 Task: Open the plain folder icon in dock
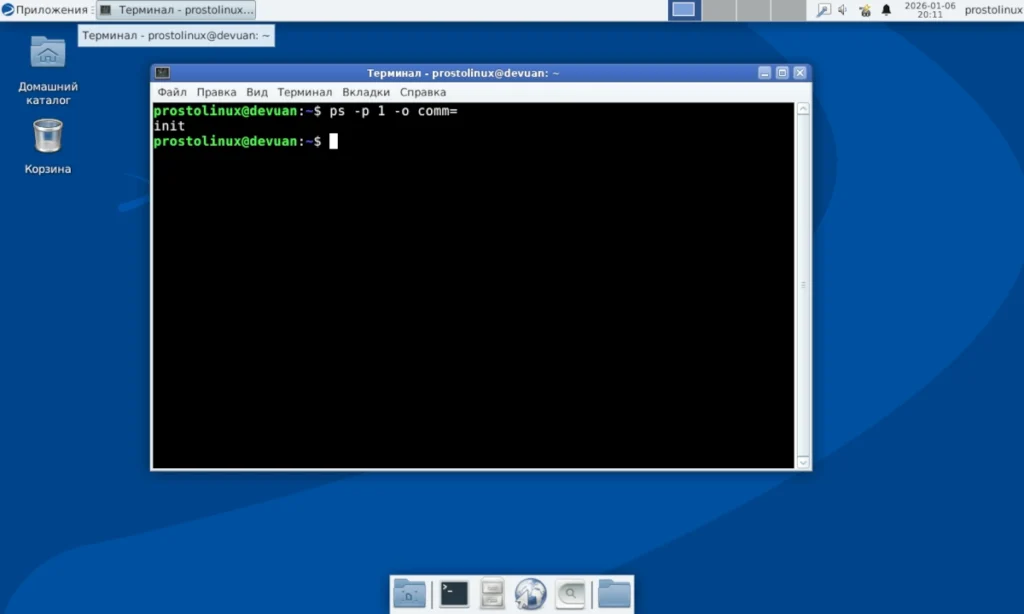[x=615, y=594]
